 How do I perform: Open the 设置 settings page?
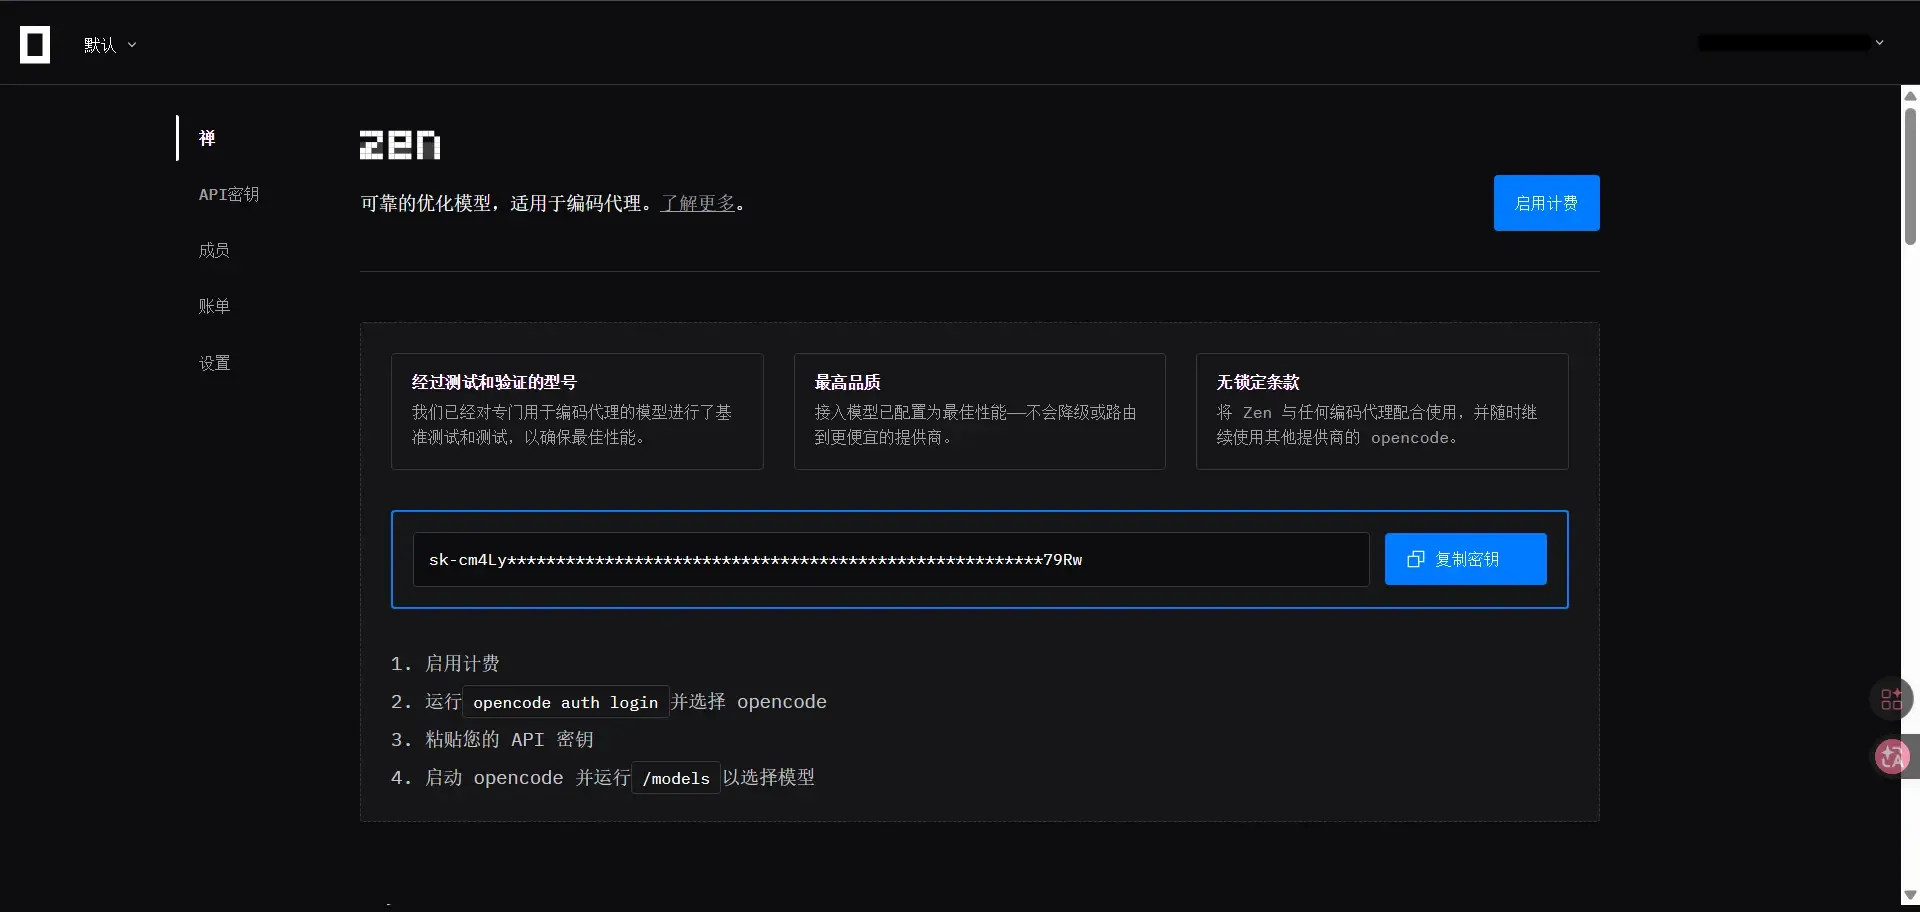click(213, 362)
